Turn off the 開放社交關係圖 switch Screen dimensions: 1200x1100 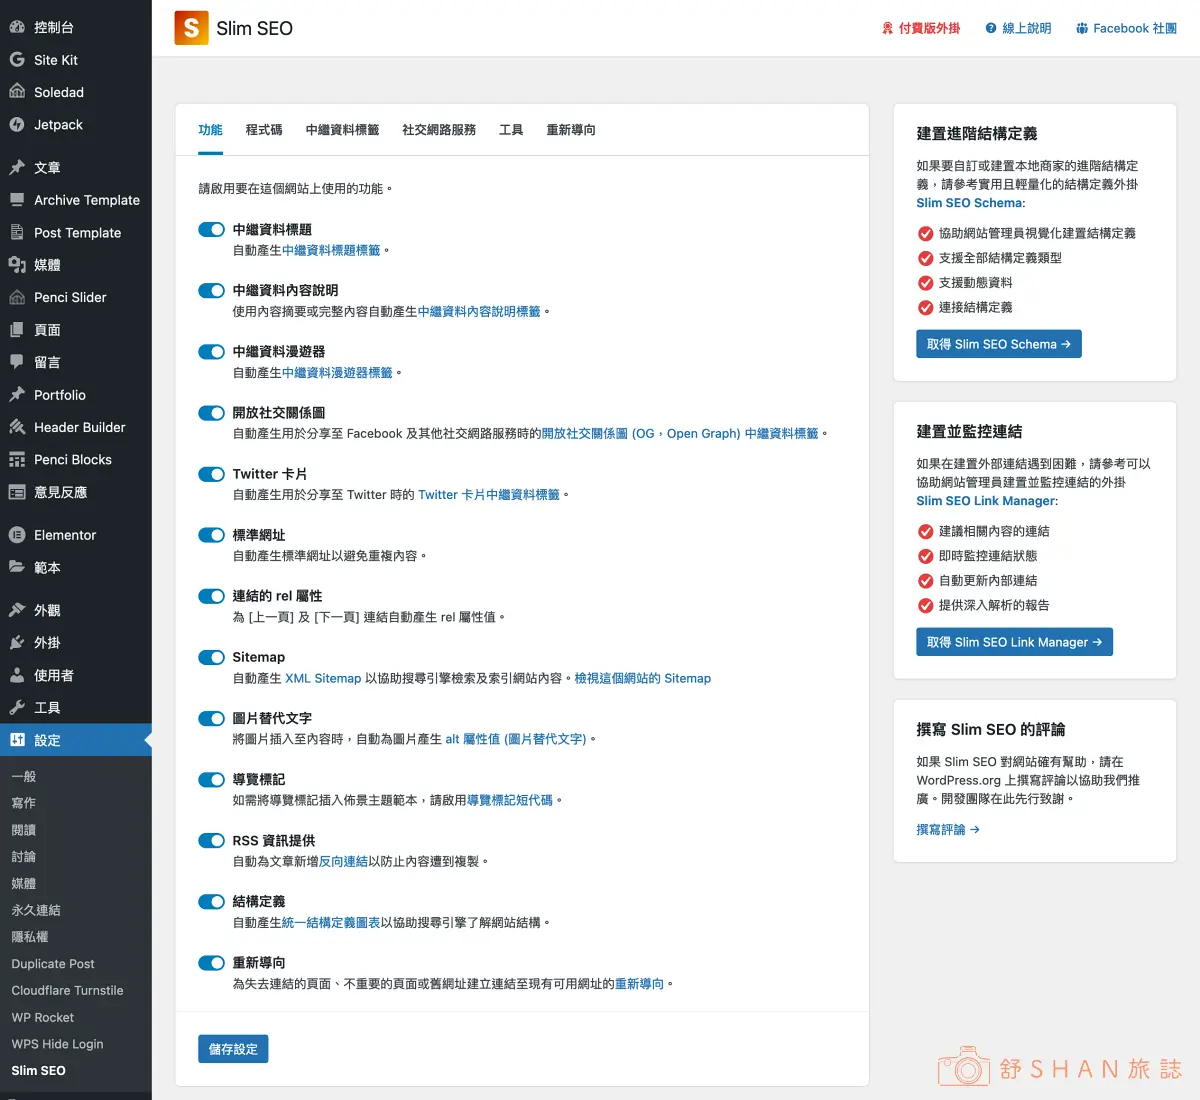[211, 412]
